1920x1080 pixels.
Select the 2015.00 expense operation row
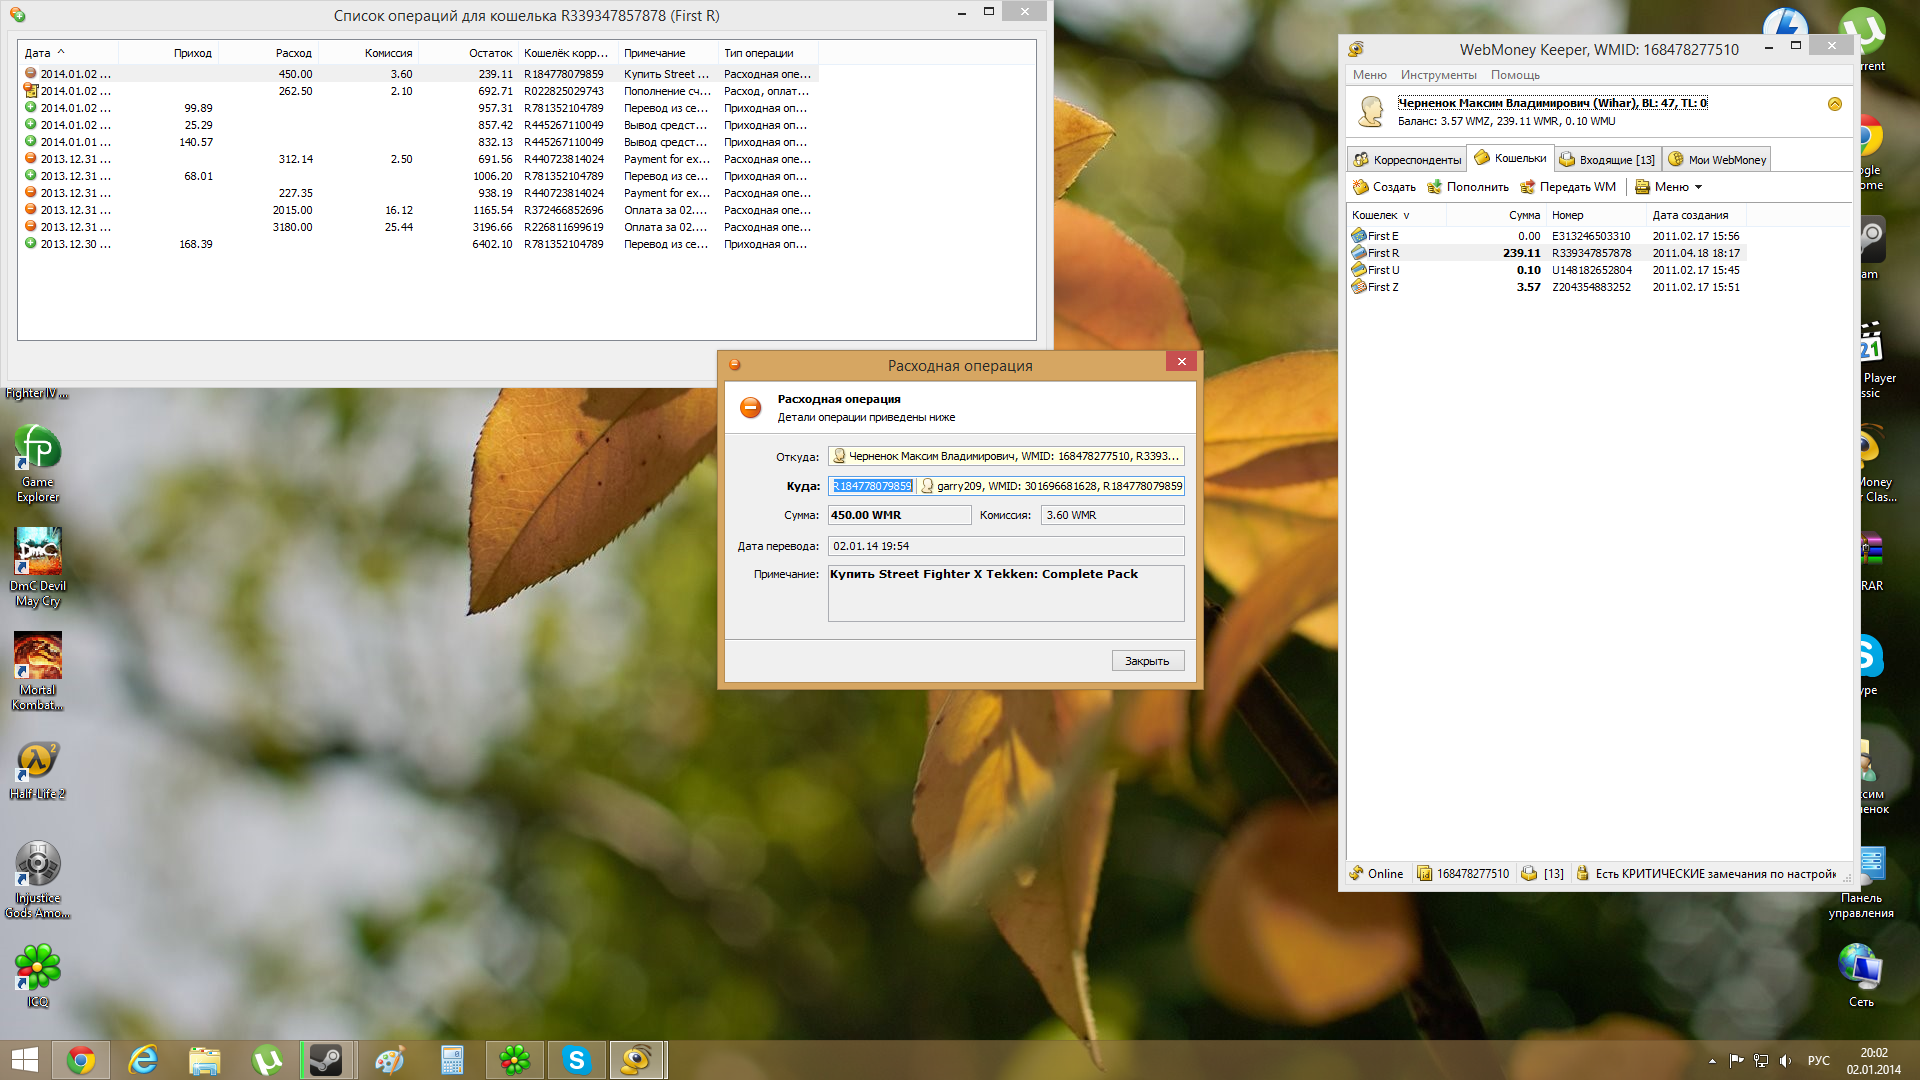click(292, 210)
